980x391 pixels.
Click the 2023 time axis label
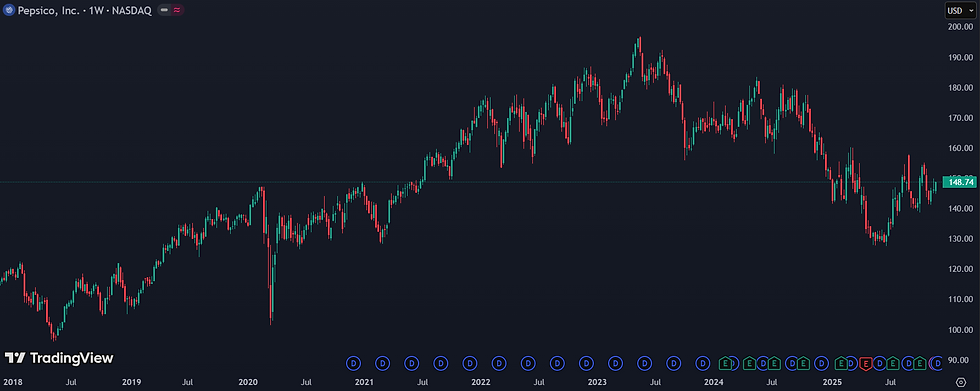[x=597, y=382]
